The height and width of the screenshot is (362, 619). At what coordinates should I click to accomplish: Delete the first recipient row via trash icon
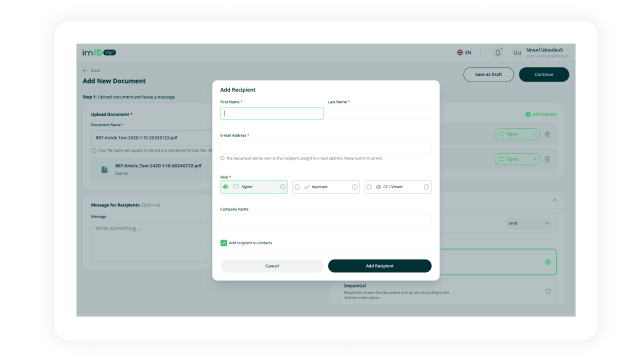[548, 134]
